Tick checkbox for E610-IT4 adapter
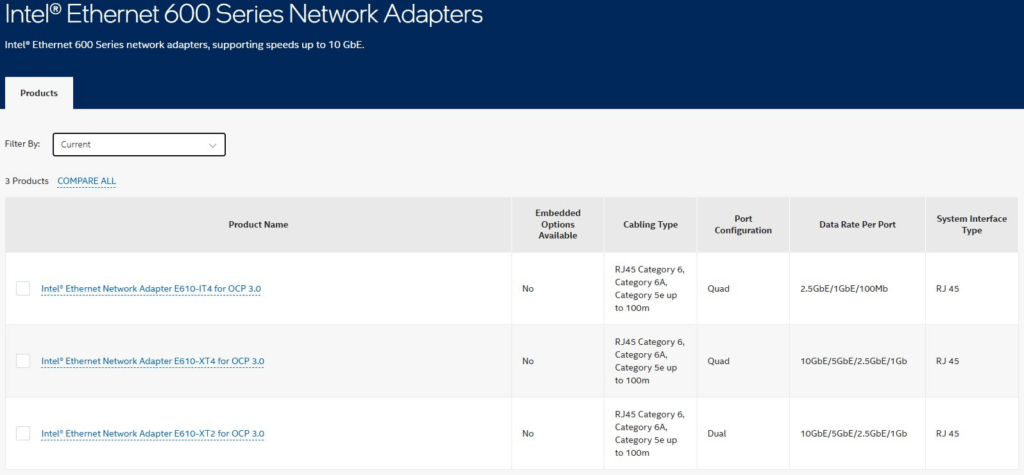Viewport: 1024px width, 475px height. [23, 289]
